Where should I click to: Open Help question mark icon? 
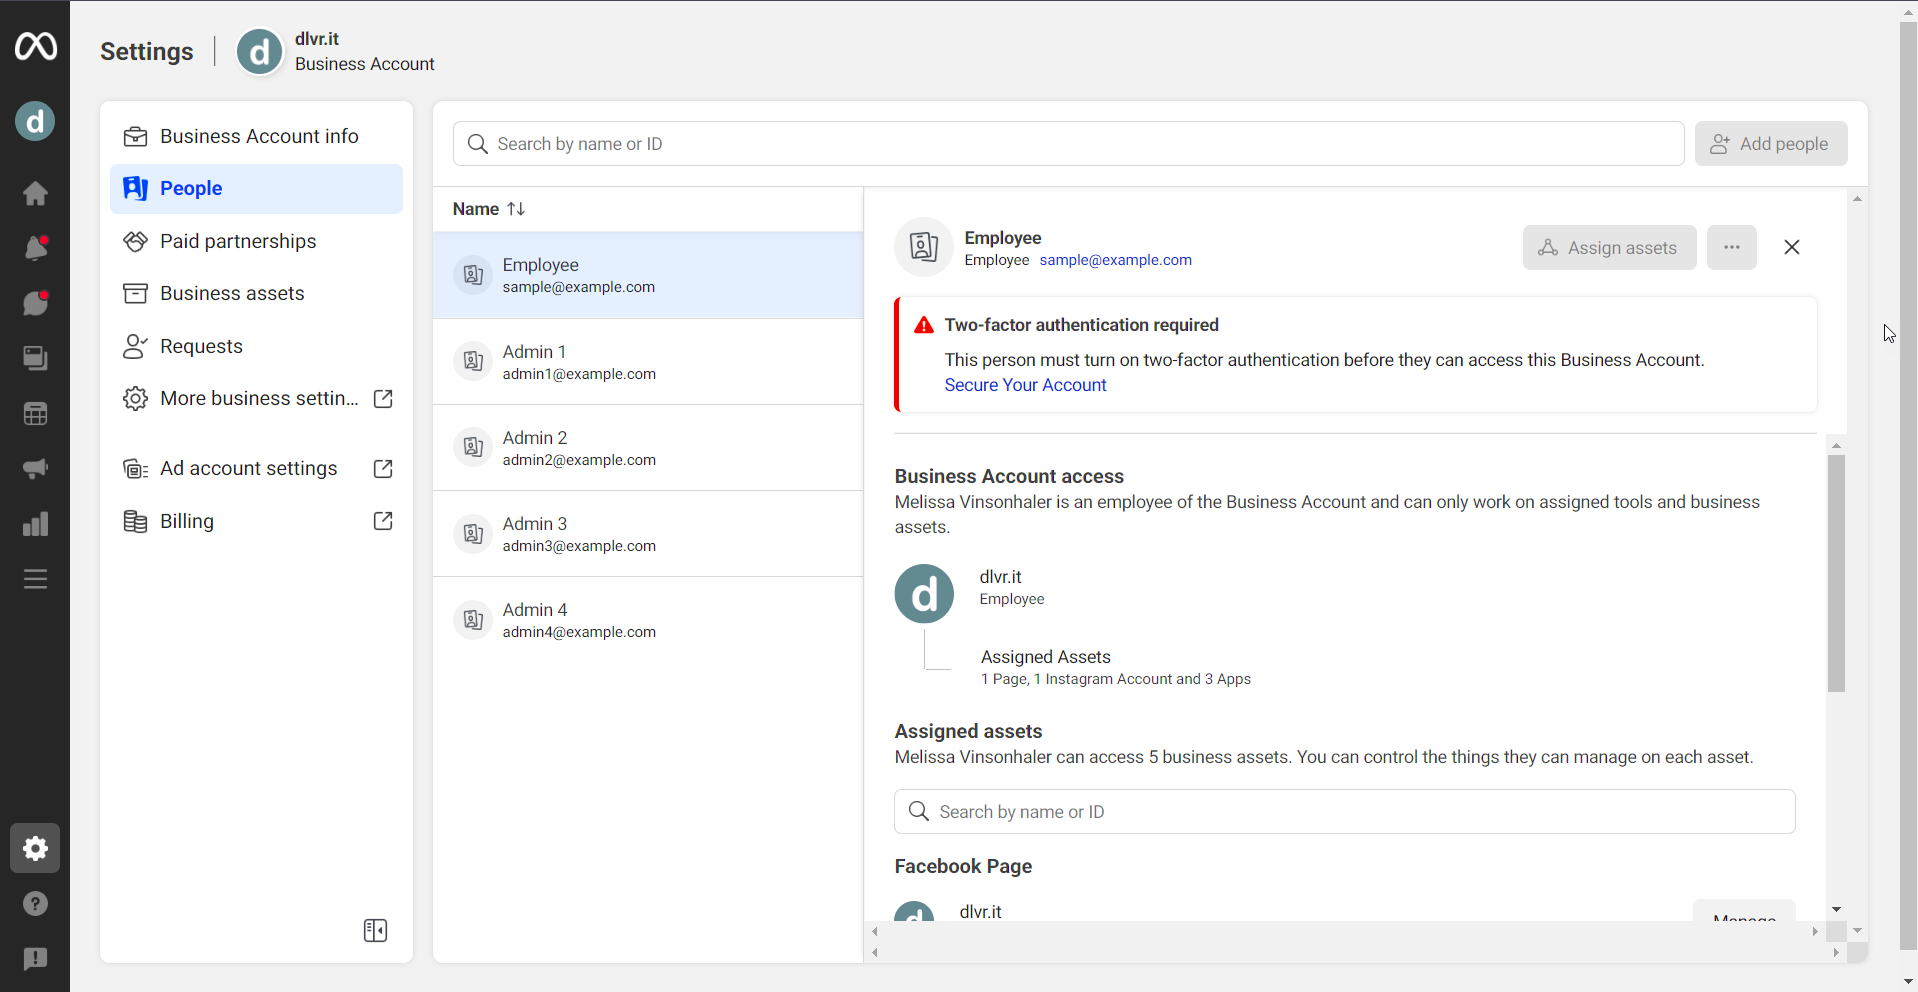tap(35, 904)
